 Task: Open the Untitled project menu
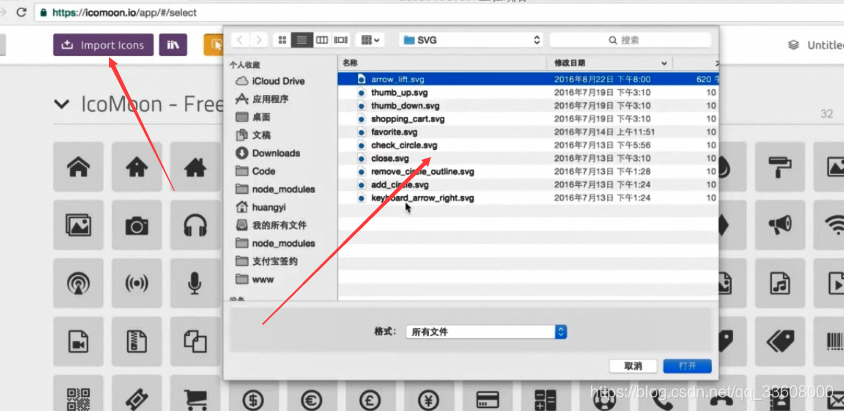coord(815,45)
